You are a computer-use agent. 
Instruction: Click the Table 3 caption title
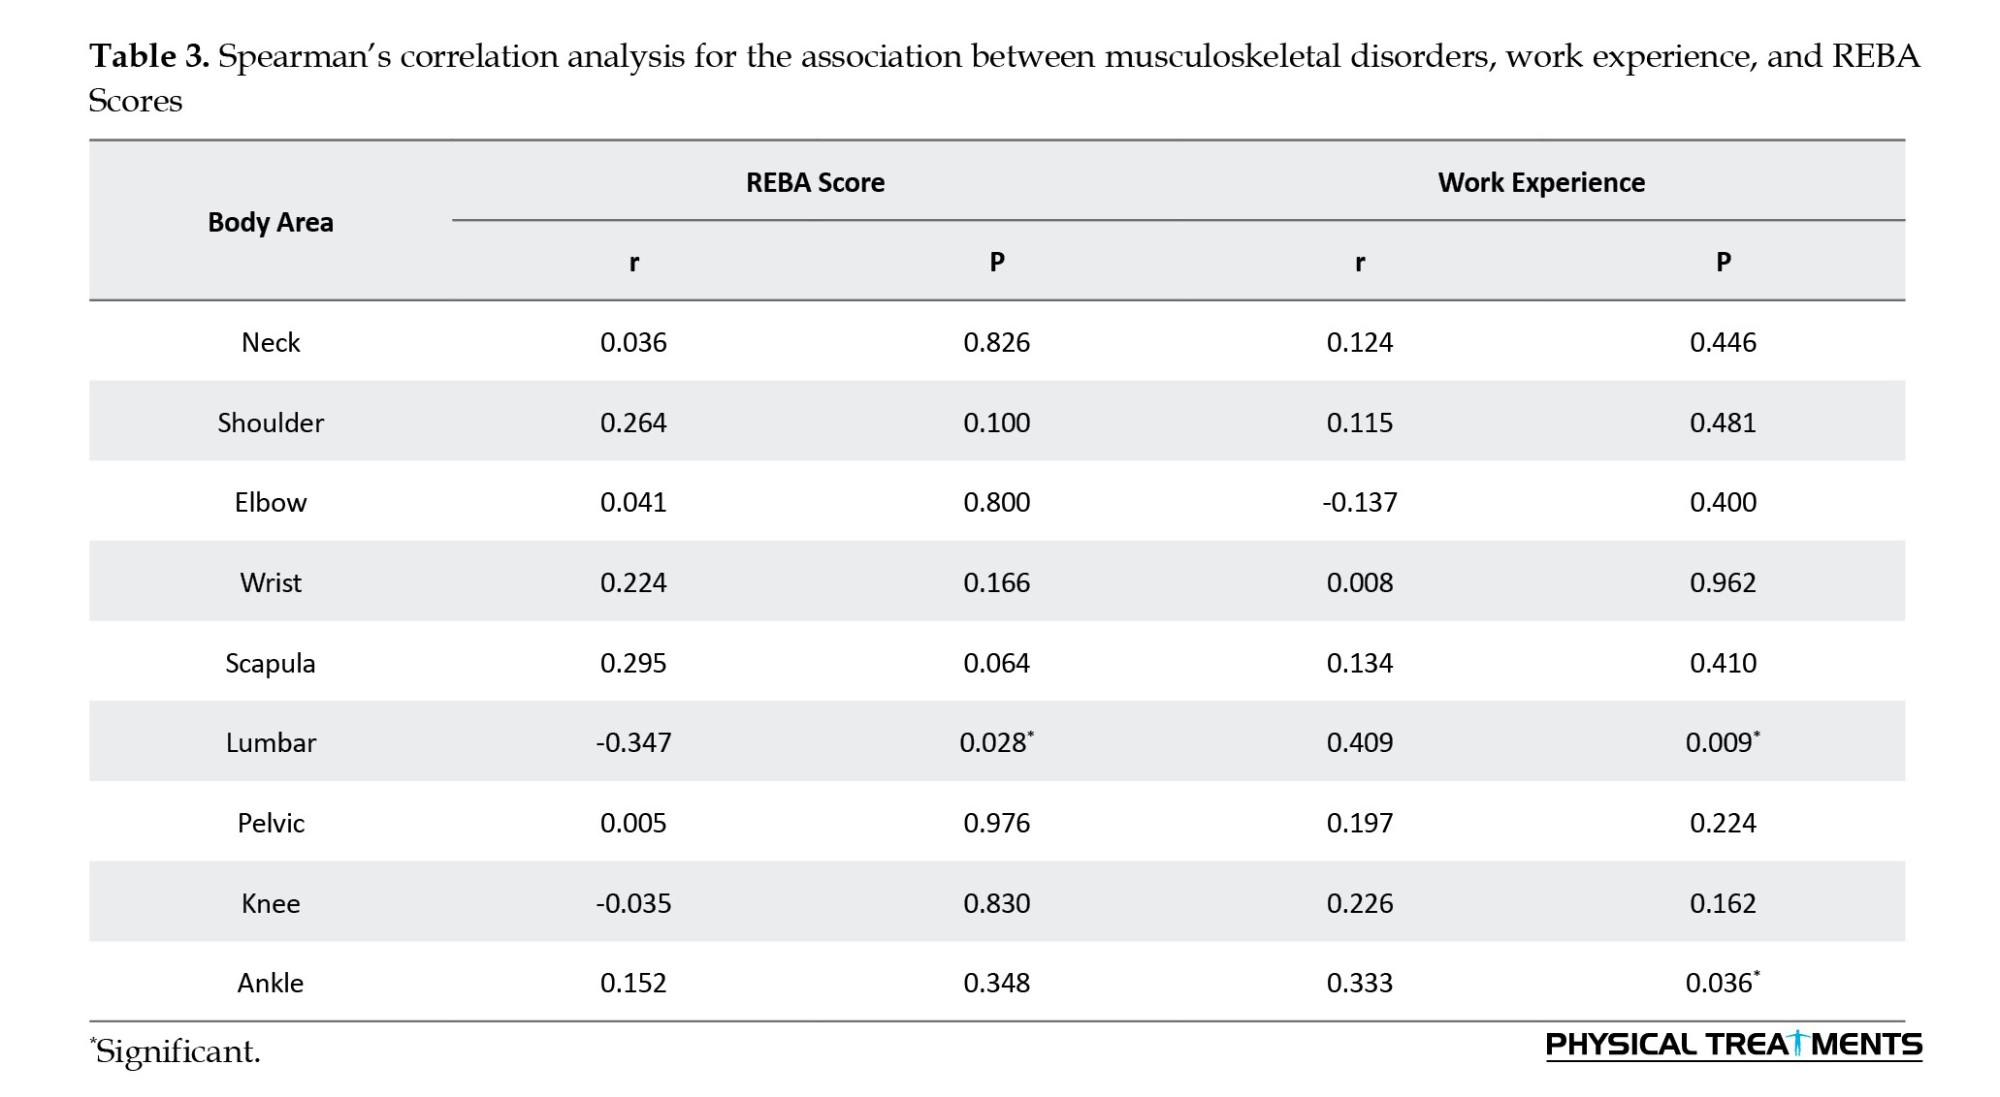(1004, 77)
